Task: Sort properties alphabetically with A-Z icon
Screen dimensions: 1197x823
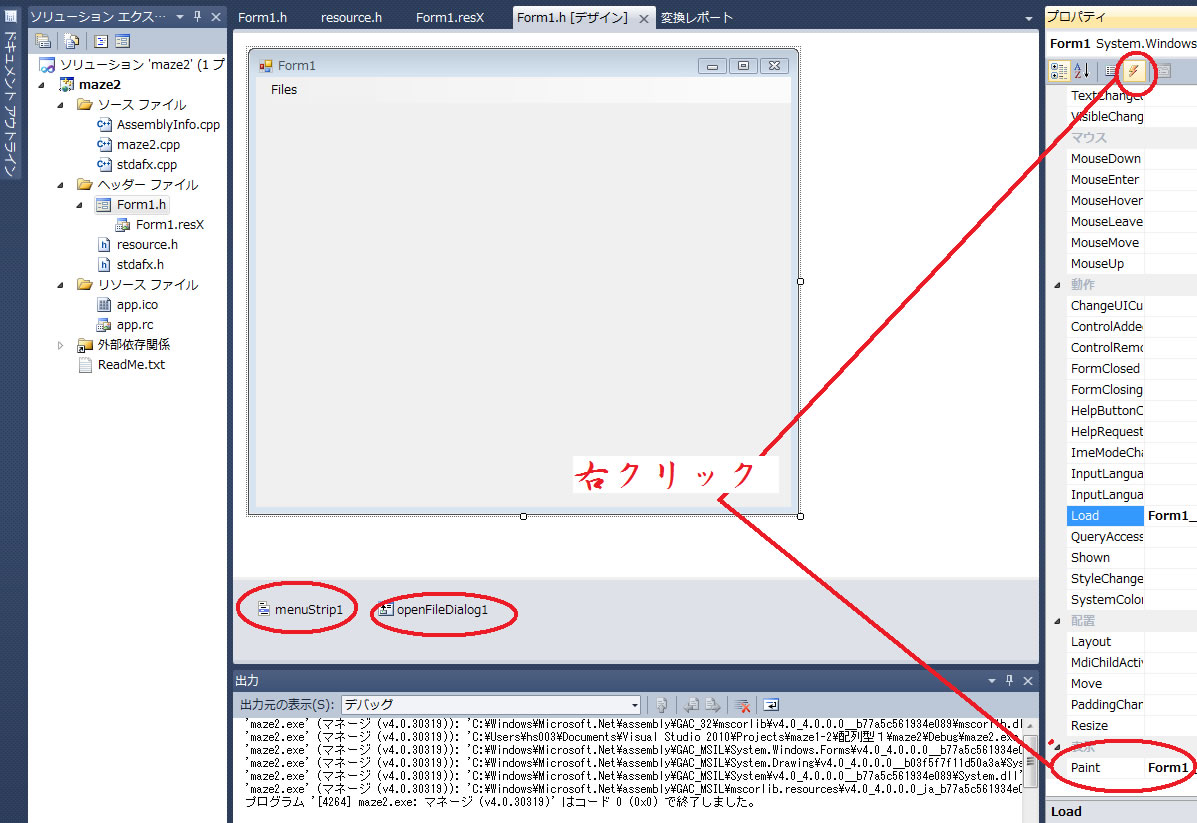Action: (x=1082, y=70)
